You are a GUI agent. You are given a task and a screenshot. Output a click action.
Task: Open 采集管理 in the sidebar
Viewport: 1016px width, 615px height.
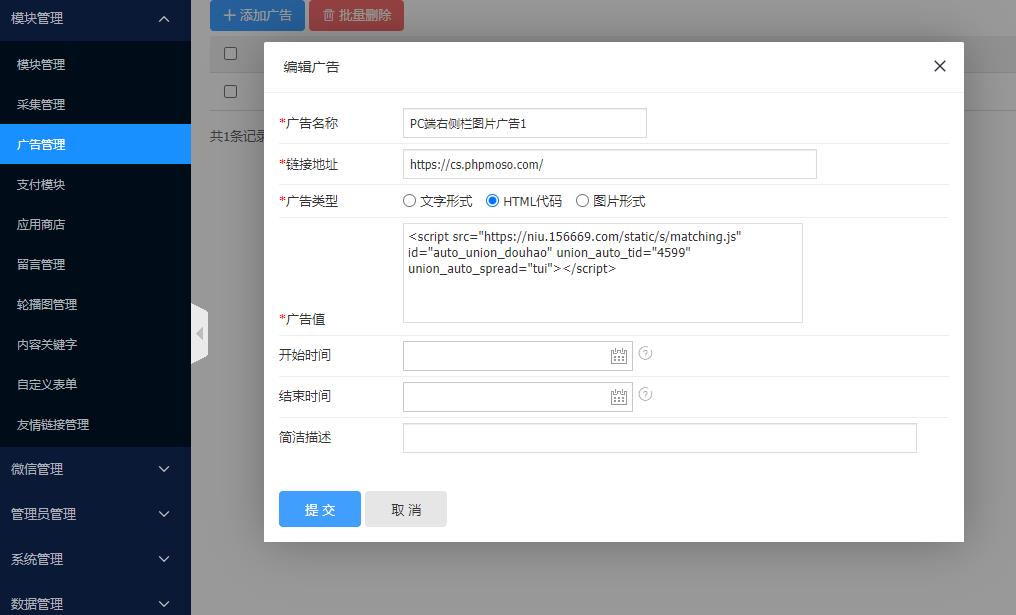(x=41, y=105)
